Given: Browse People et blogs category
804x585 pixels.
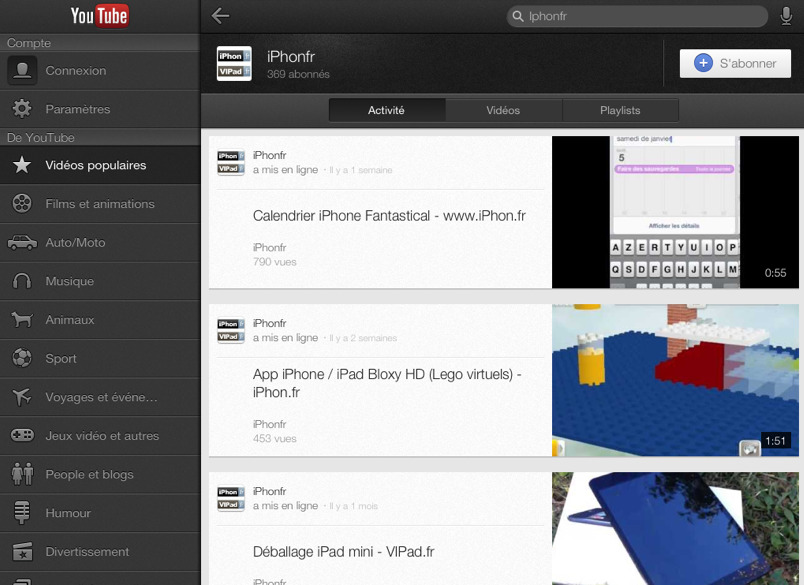Looking at the screenshot, I should pos(100,475).
